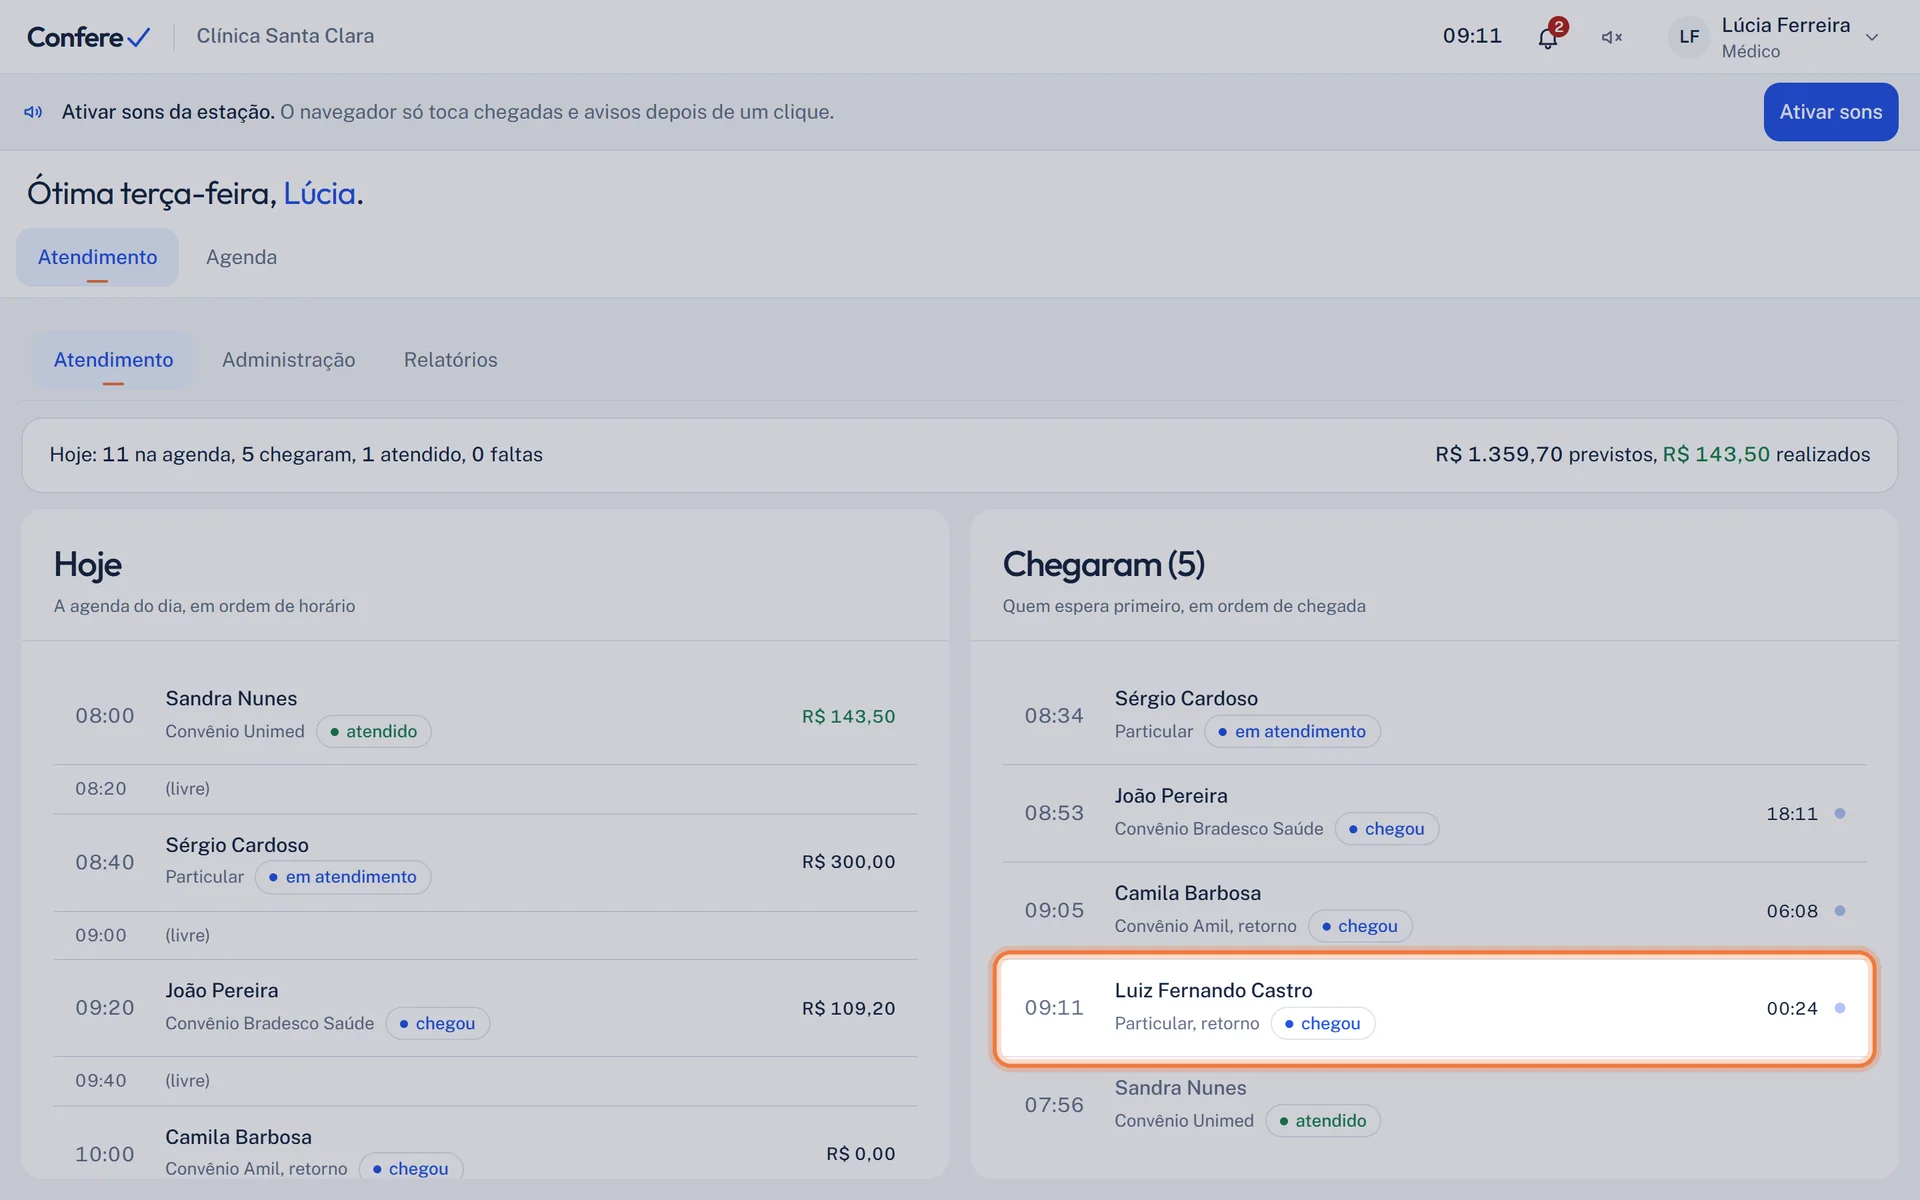Open the Administração tab
Screen dimensions: 1920x1200
pos(289,360)
